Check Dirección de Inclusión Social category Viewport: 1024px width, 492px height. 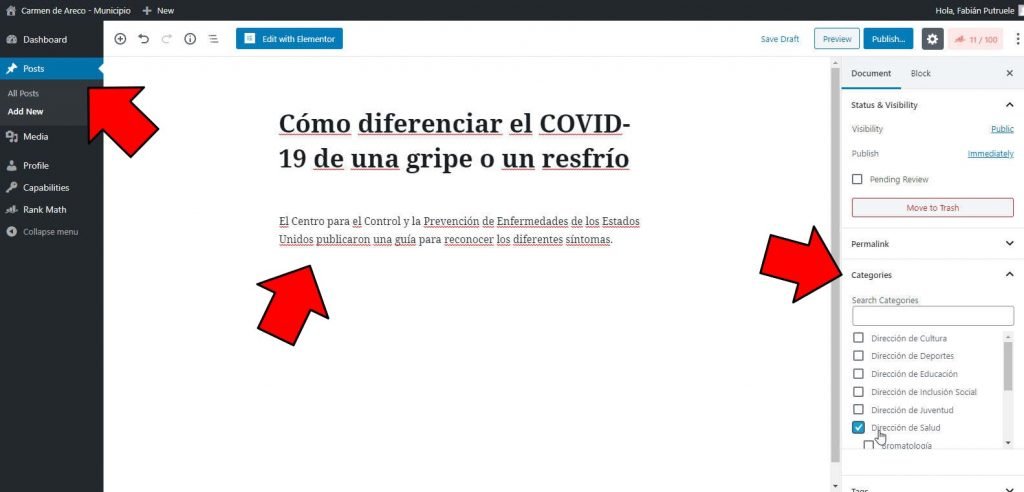[858, 392]
